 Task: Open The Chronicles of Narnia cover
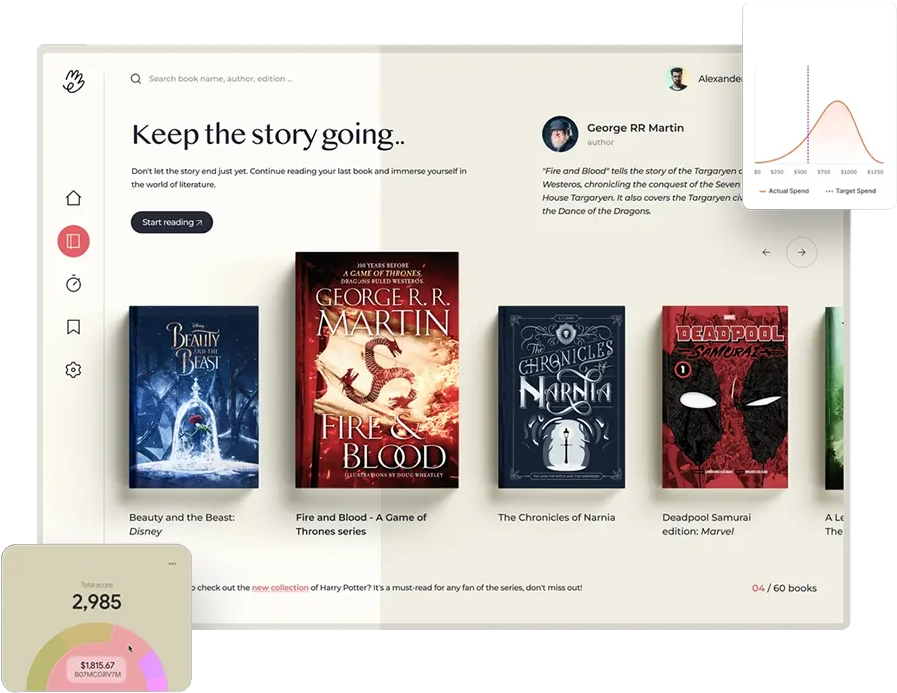(x=561, y=397)
